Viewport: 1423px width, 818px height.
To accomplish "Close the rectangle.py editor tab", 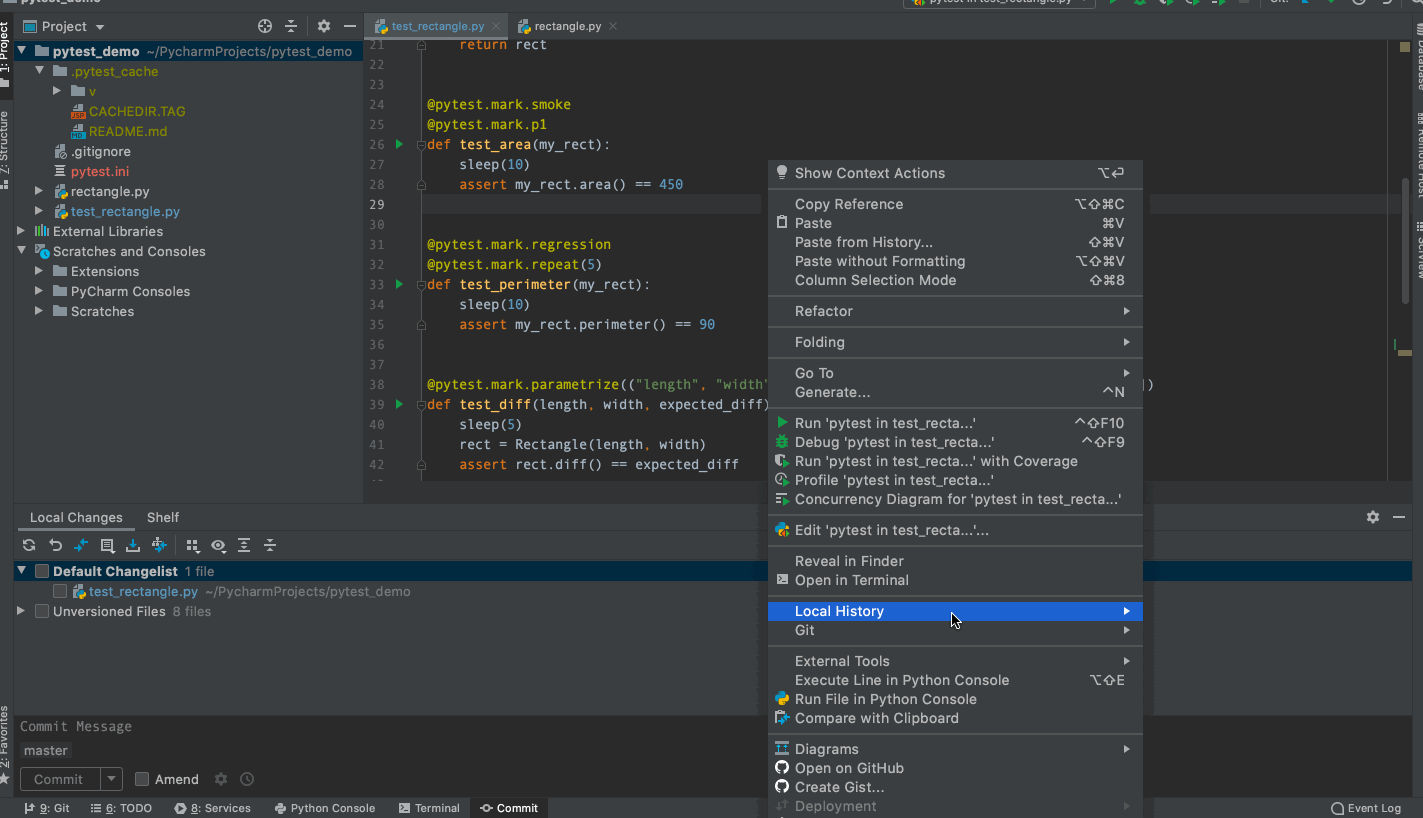I will click(612, 26).
